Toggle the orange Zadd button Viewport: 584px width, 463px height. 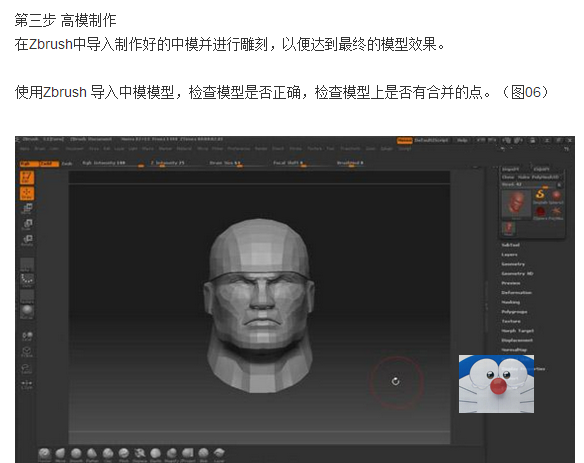click(49, 164)
